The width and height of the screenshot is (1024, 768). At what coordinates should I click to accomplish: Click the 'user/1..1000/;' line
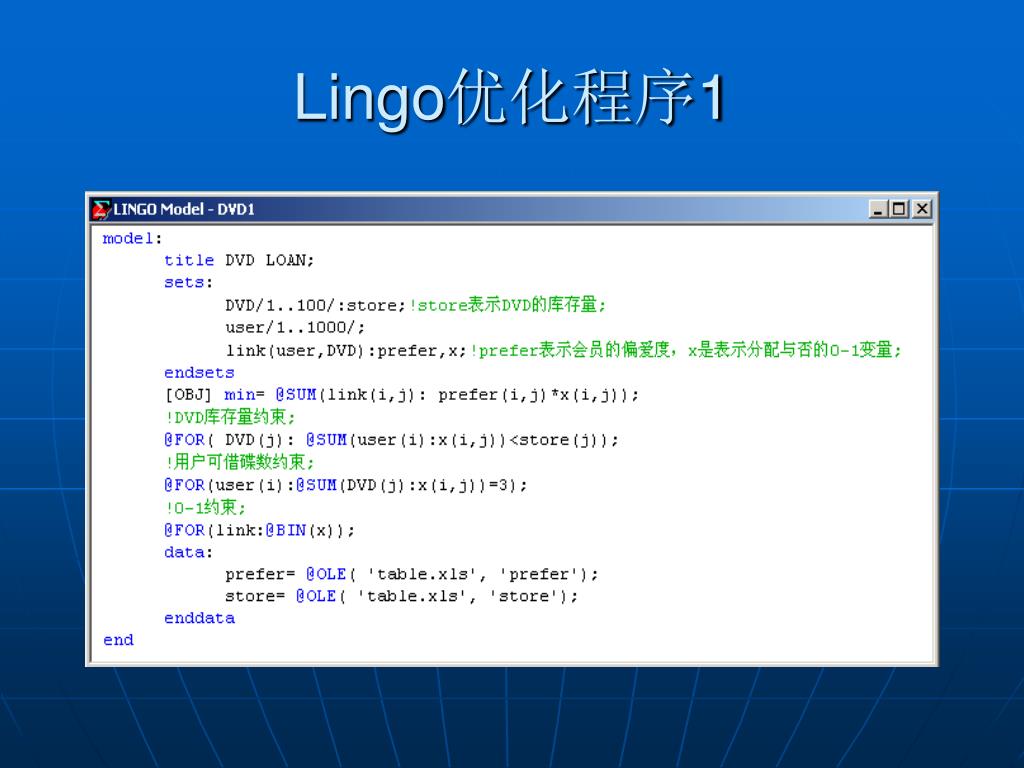295,327
